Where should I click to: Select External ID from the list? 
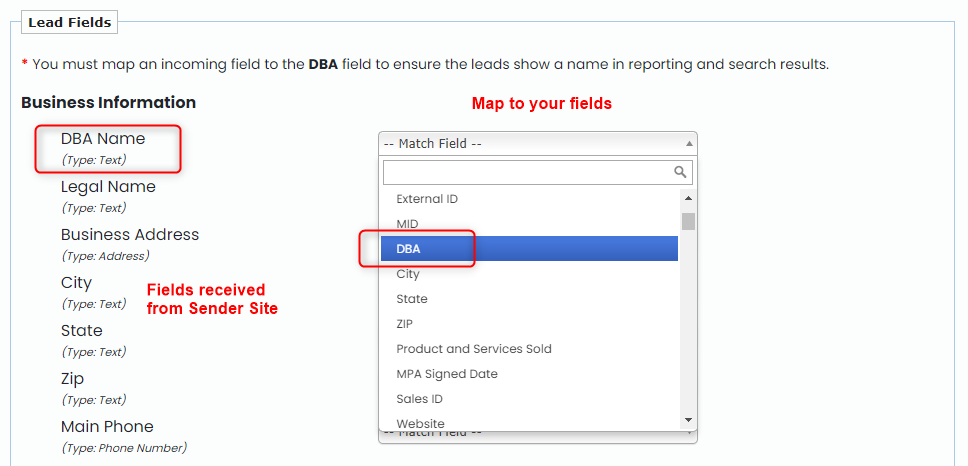coord(529,199)
